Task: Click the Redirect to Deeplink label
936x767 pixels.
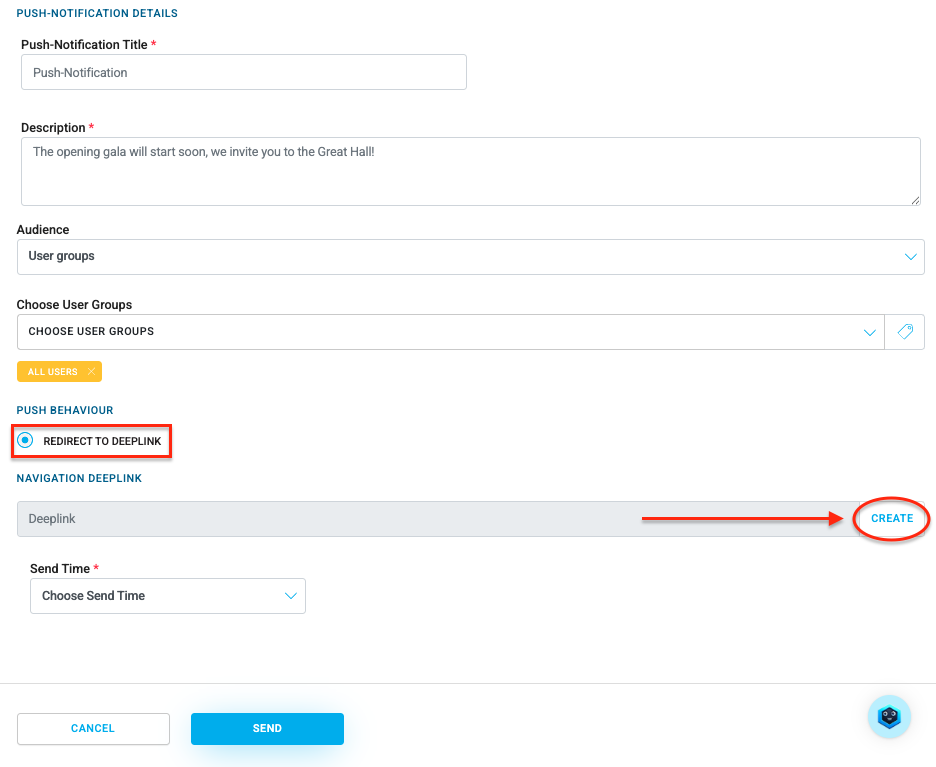Action: click(x=102, y=441)
